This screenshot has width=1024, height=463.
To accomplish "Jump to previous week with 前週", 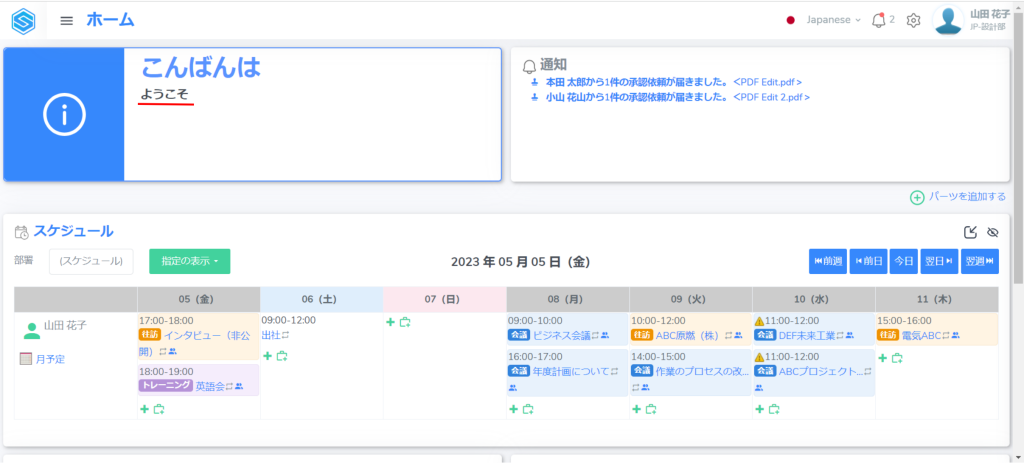I will coord(828,261).
